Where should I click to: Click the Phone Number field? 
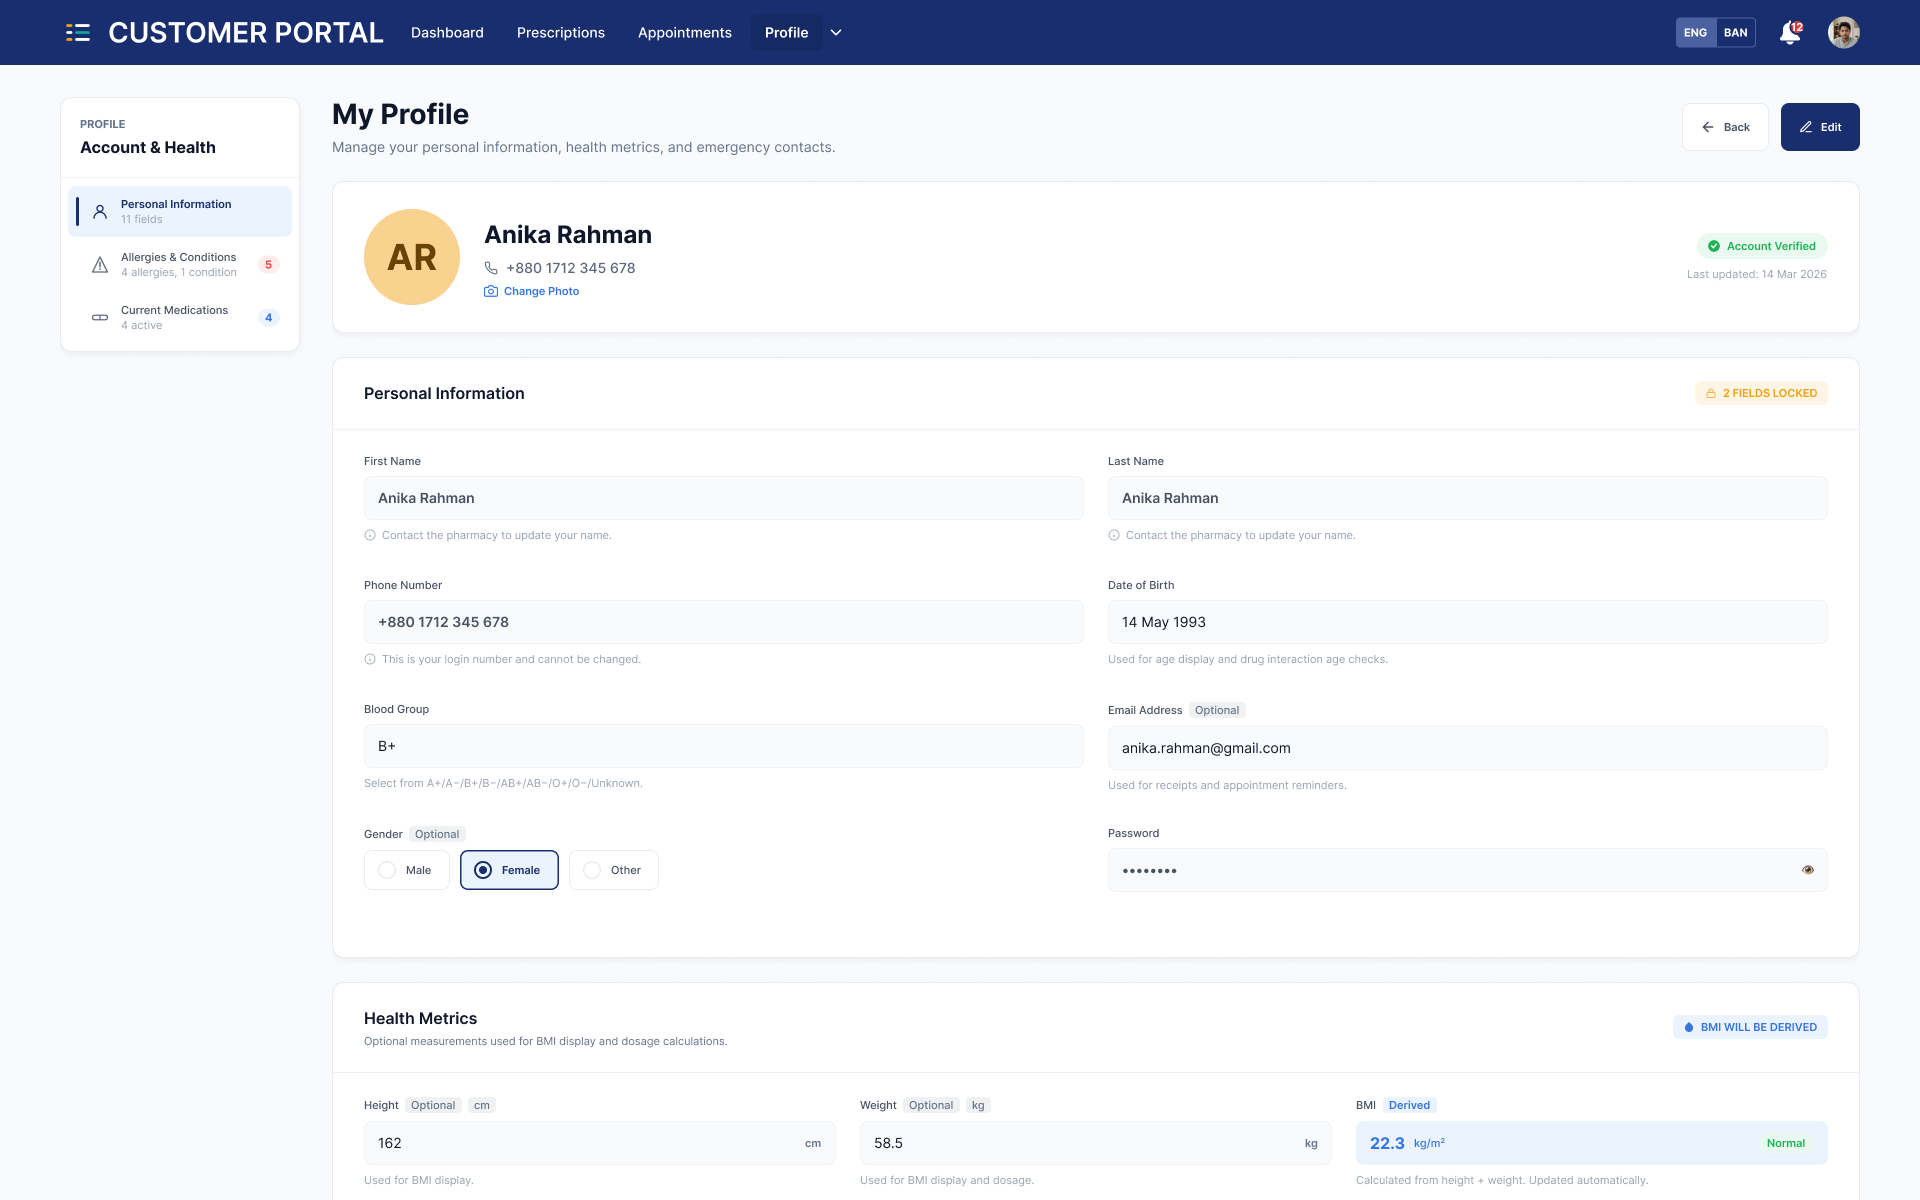coord(724,622)
